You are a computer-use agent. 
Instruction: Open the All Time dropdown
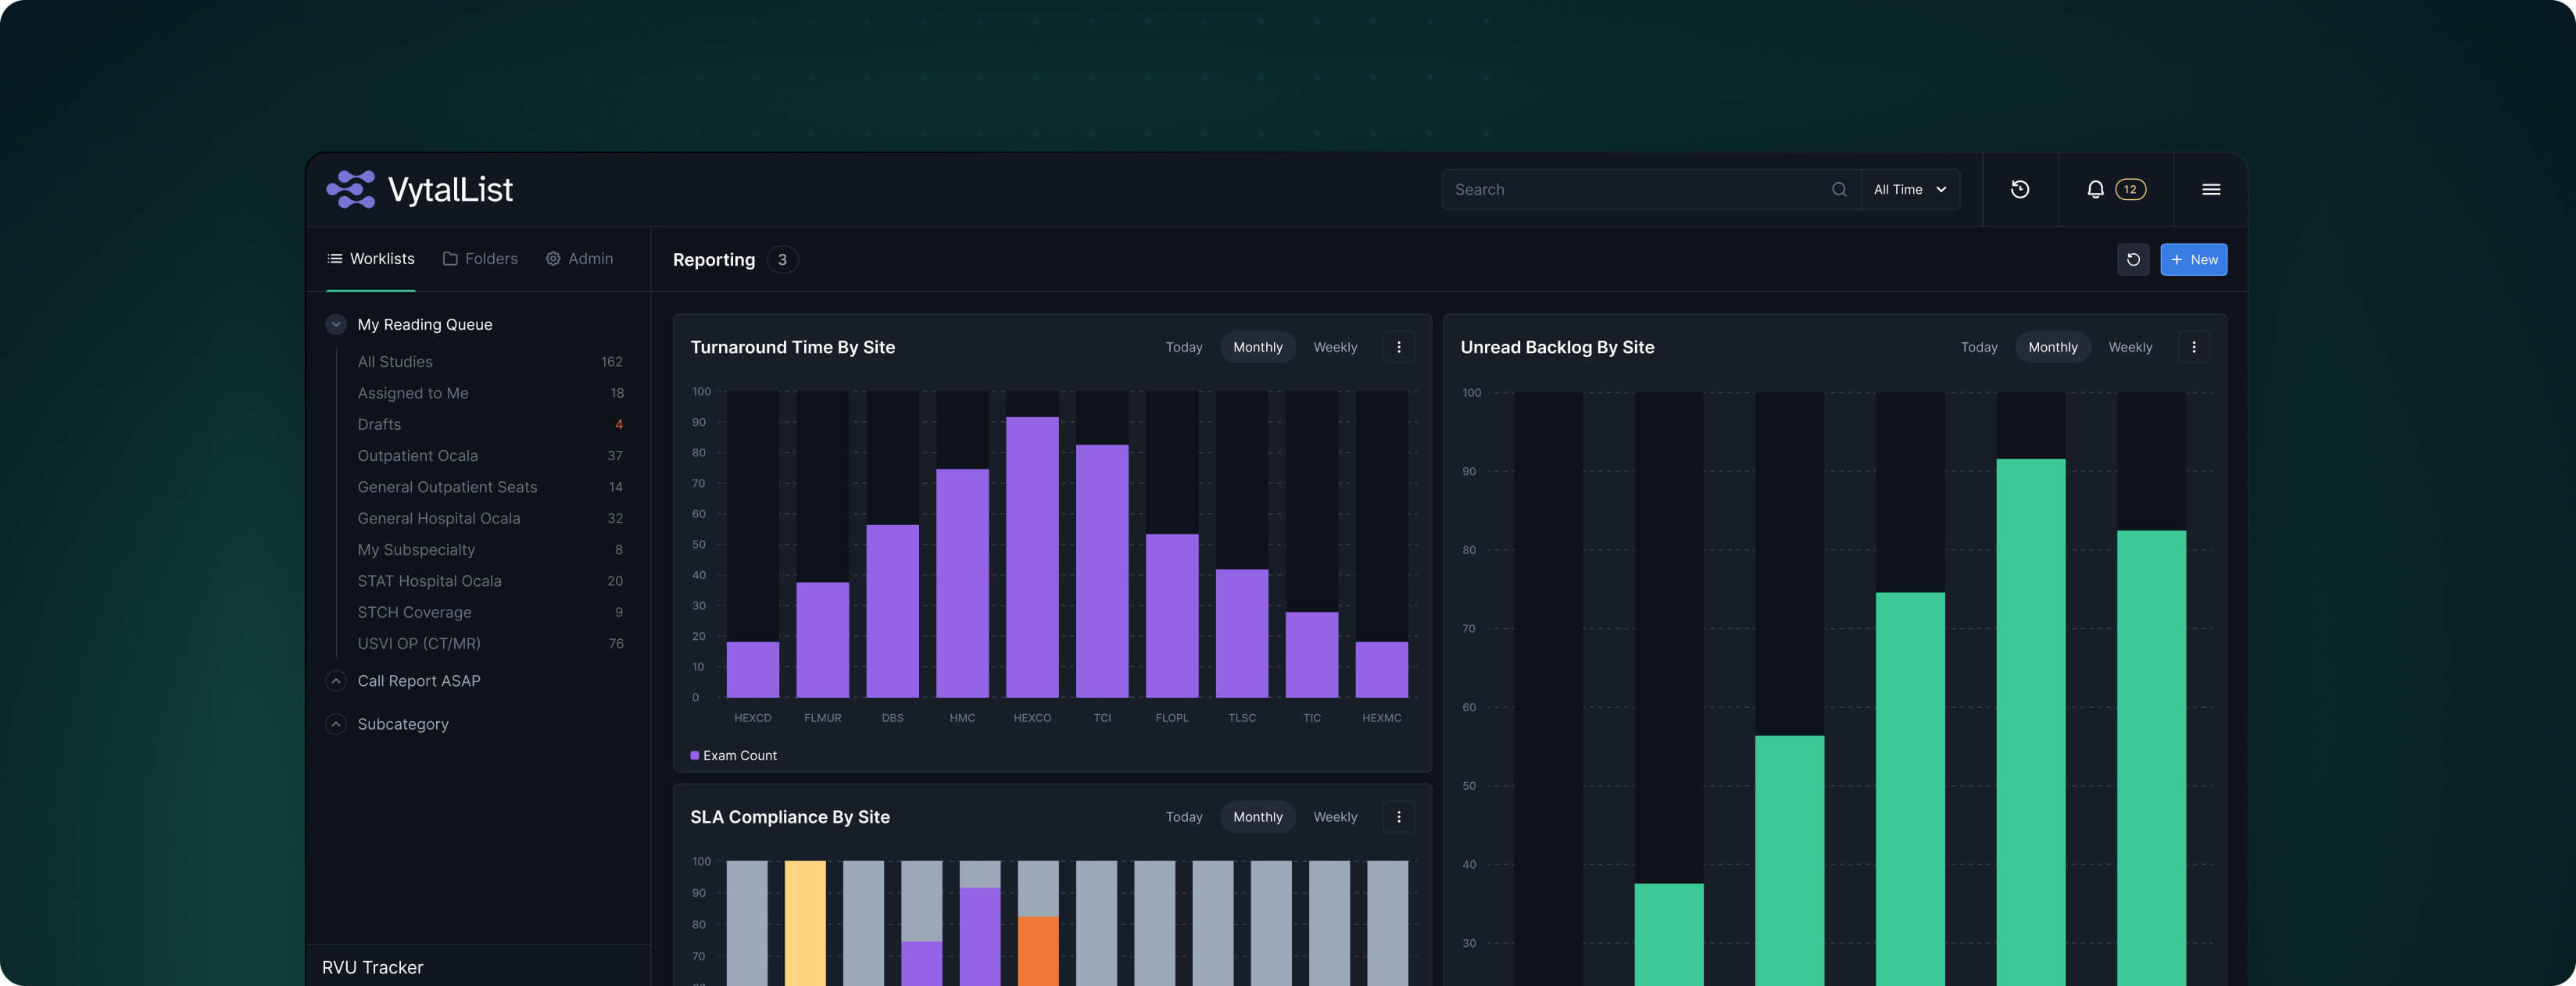1909,189
